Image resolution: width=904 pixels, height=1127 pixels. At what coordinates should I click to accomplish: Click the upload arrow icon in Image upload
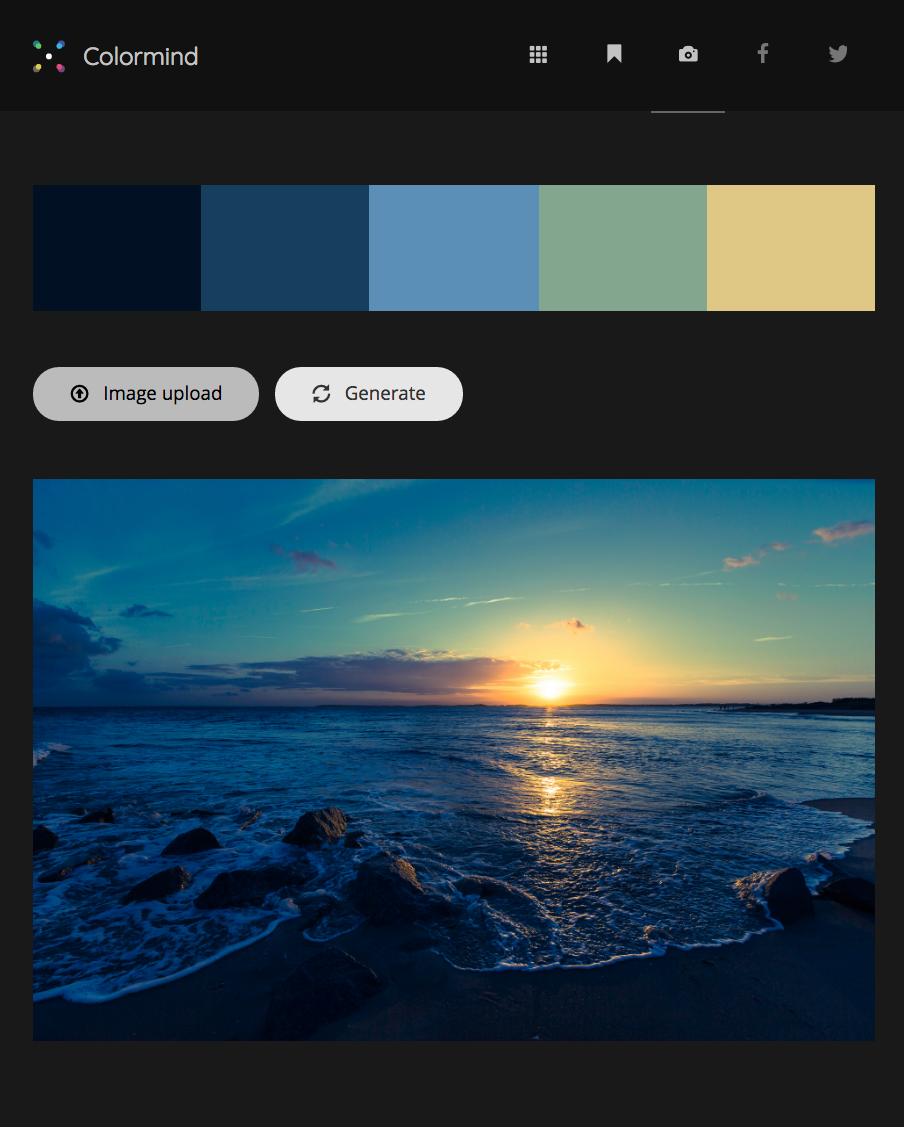tap(80, 394)
